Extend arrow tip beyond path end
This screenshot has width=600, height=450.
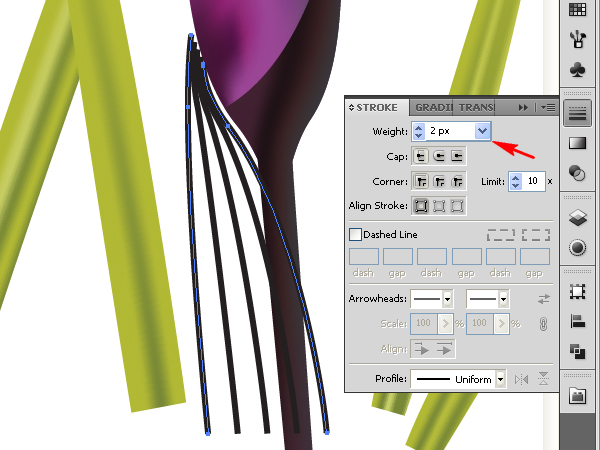(422, 349)
